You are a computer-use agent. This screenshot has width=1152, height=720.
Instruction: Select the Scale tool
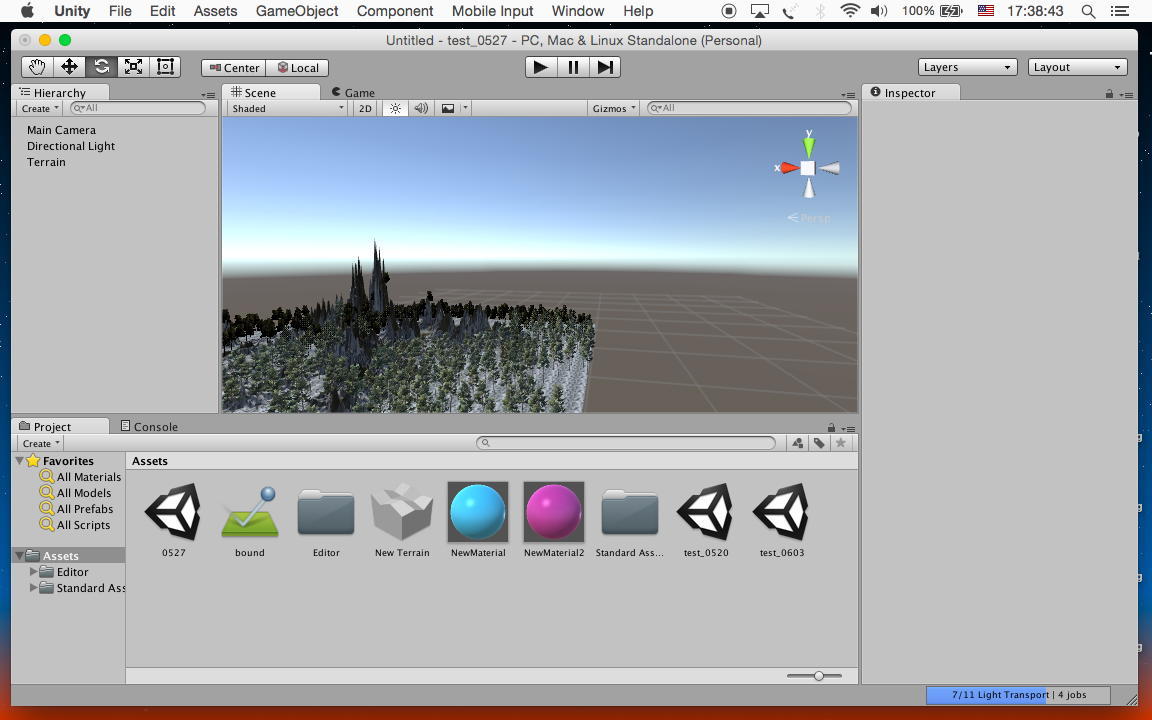[133, 67]
